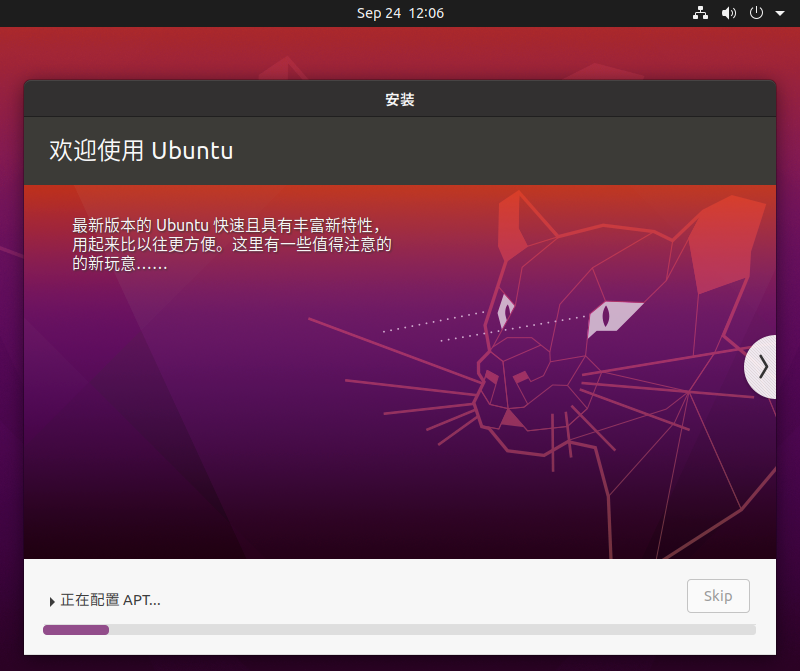Expand the system menu arrow
This screenshot has width=800, height=671.
[780, 14]
